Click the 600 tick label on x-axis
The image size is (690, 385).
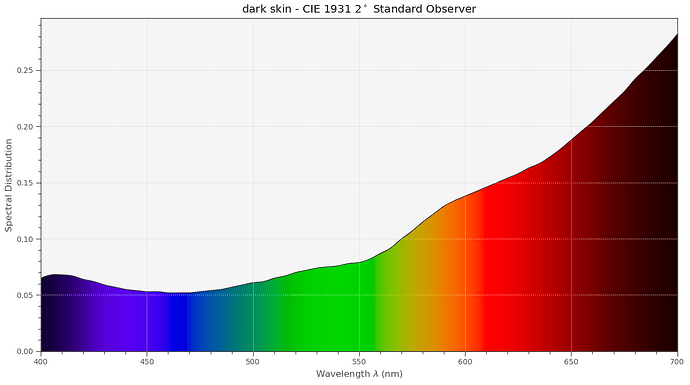point(465,362)
